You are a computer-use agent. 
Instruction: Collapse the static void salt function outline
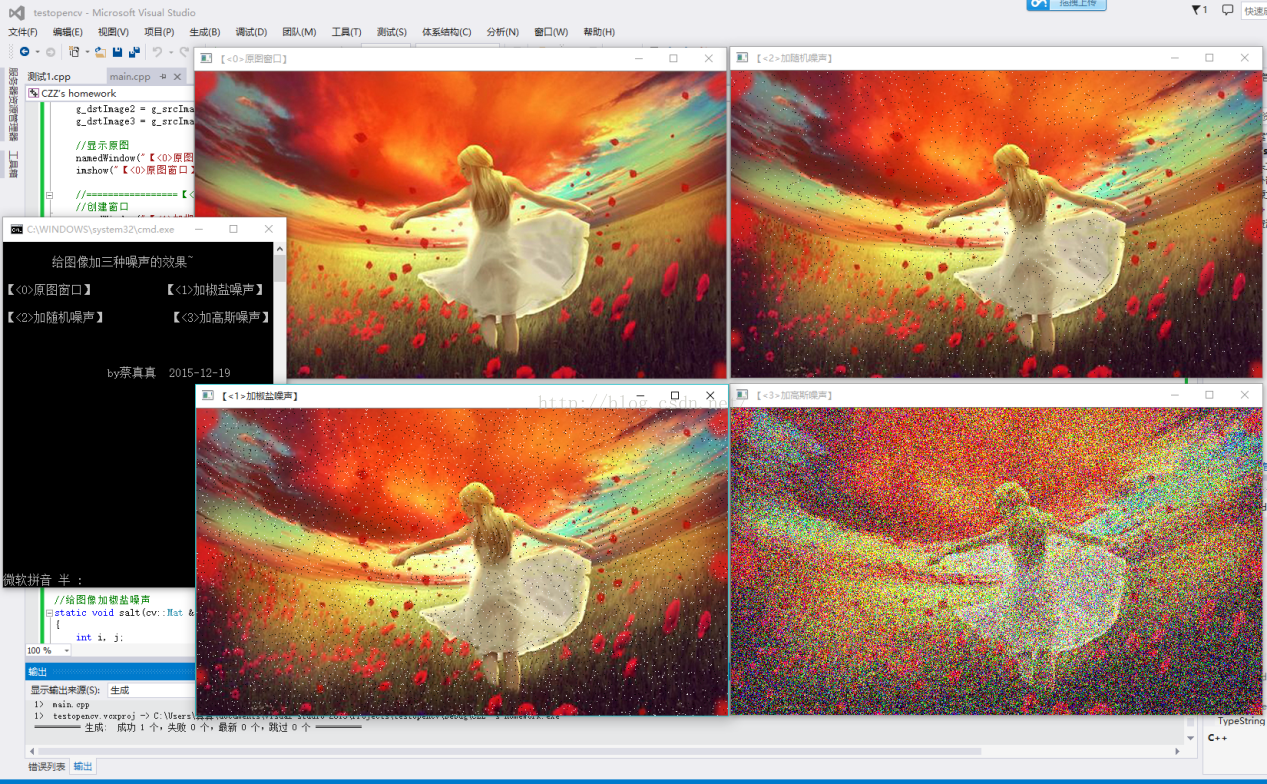[x=48, y=612]
